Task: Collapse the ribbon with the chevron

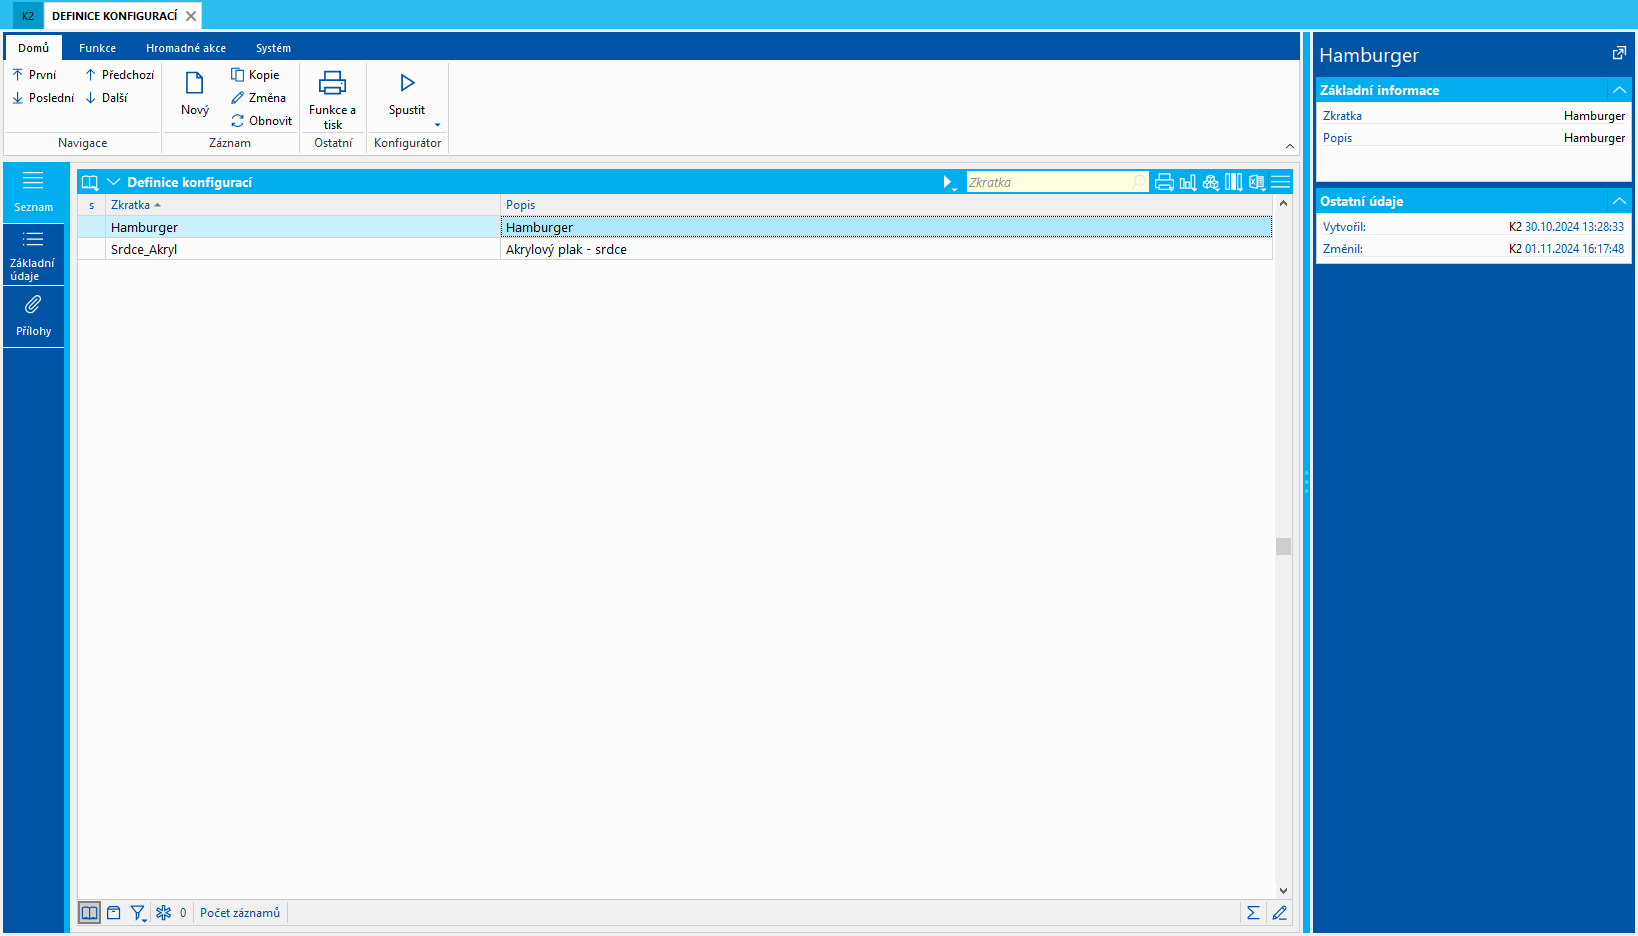Action: click(1290, 146)
